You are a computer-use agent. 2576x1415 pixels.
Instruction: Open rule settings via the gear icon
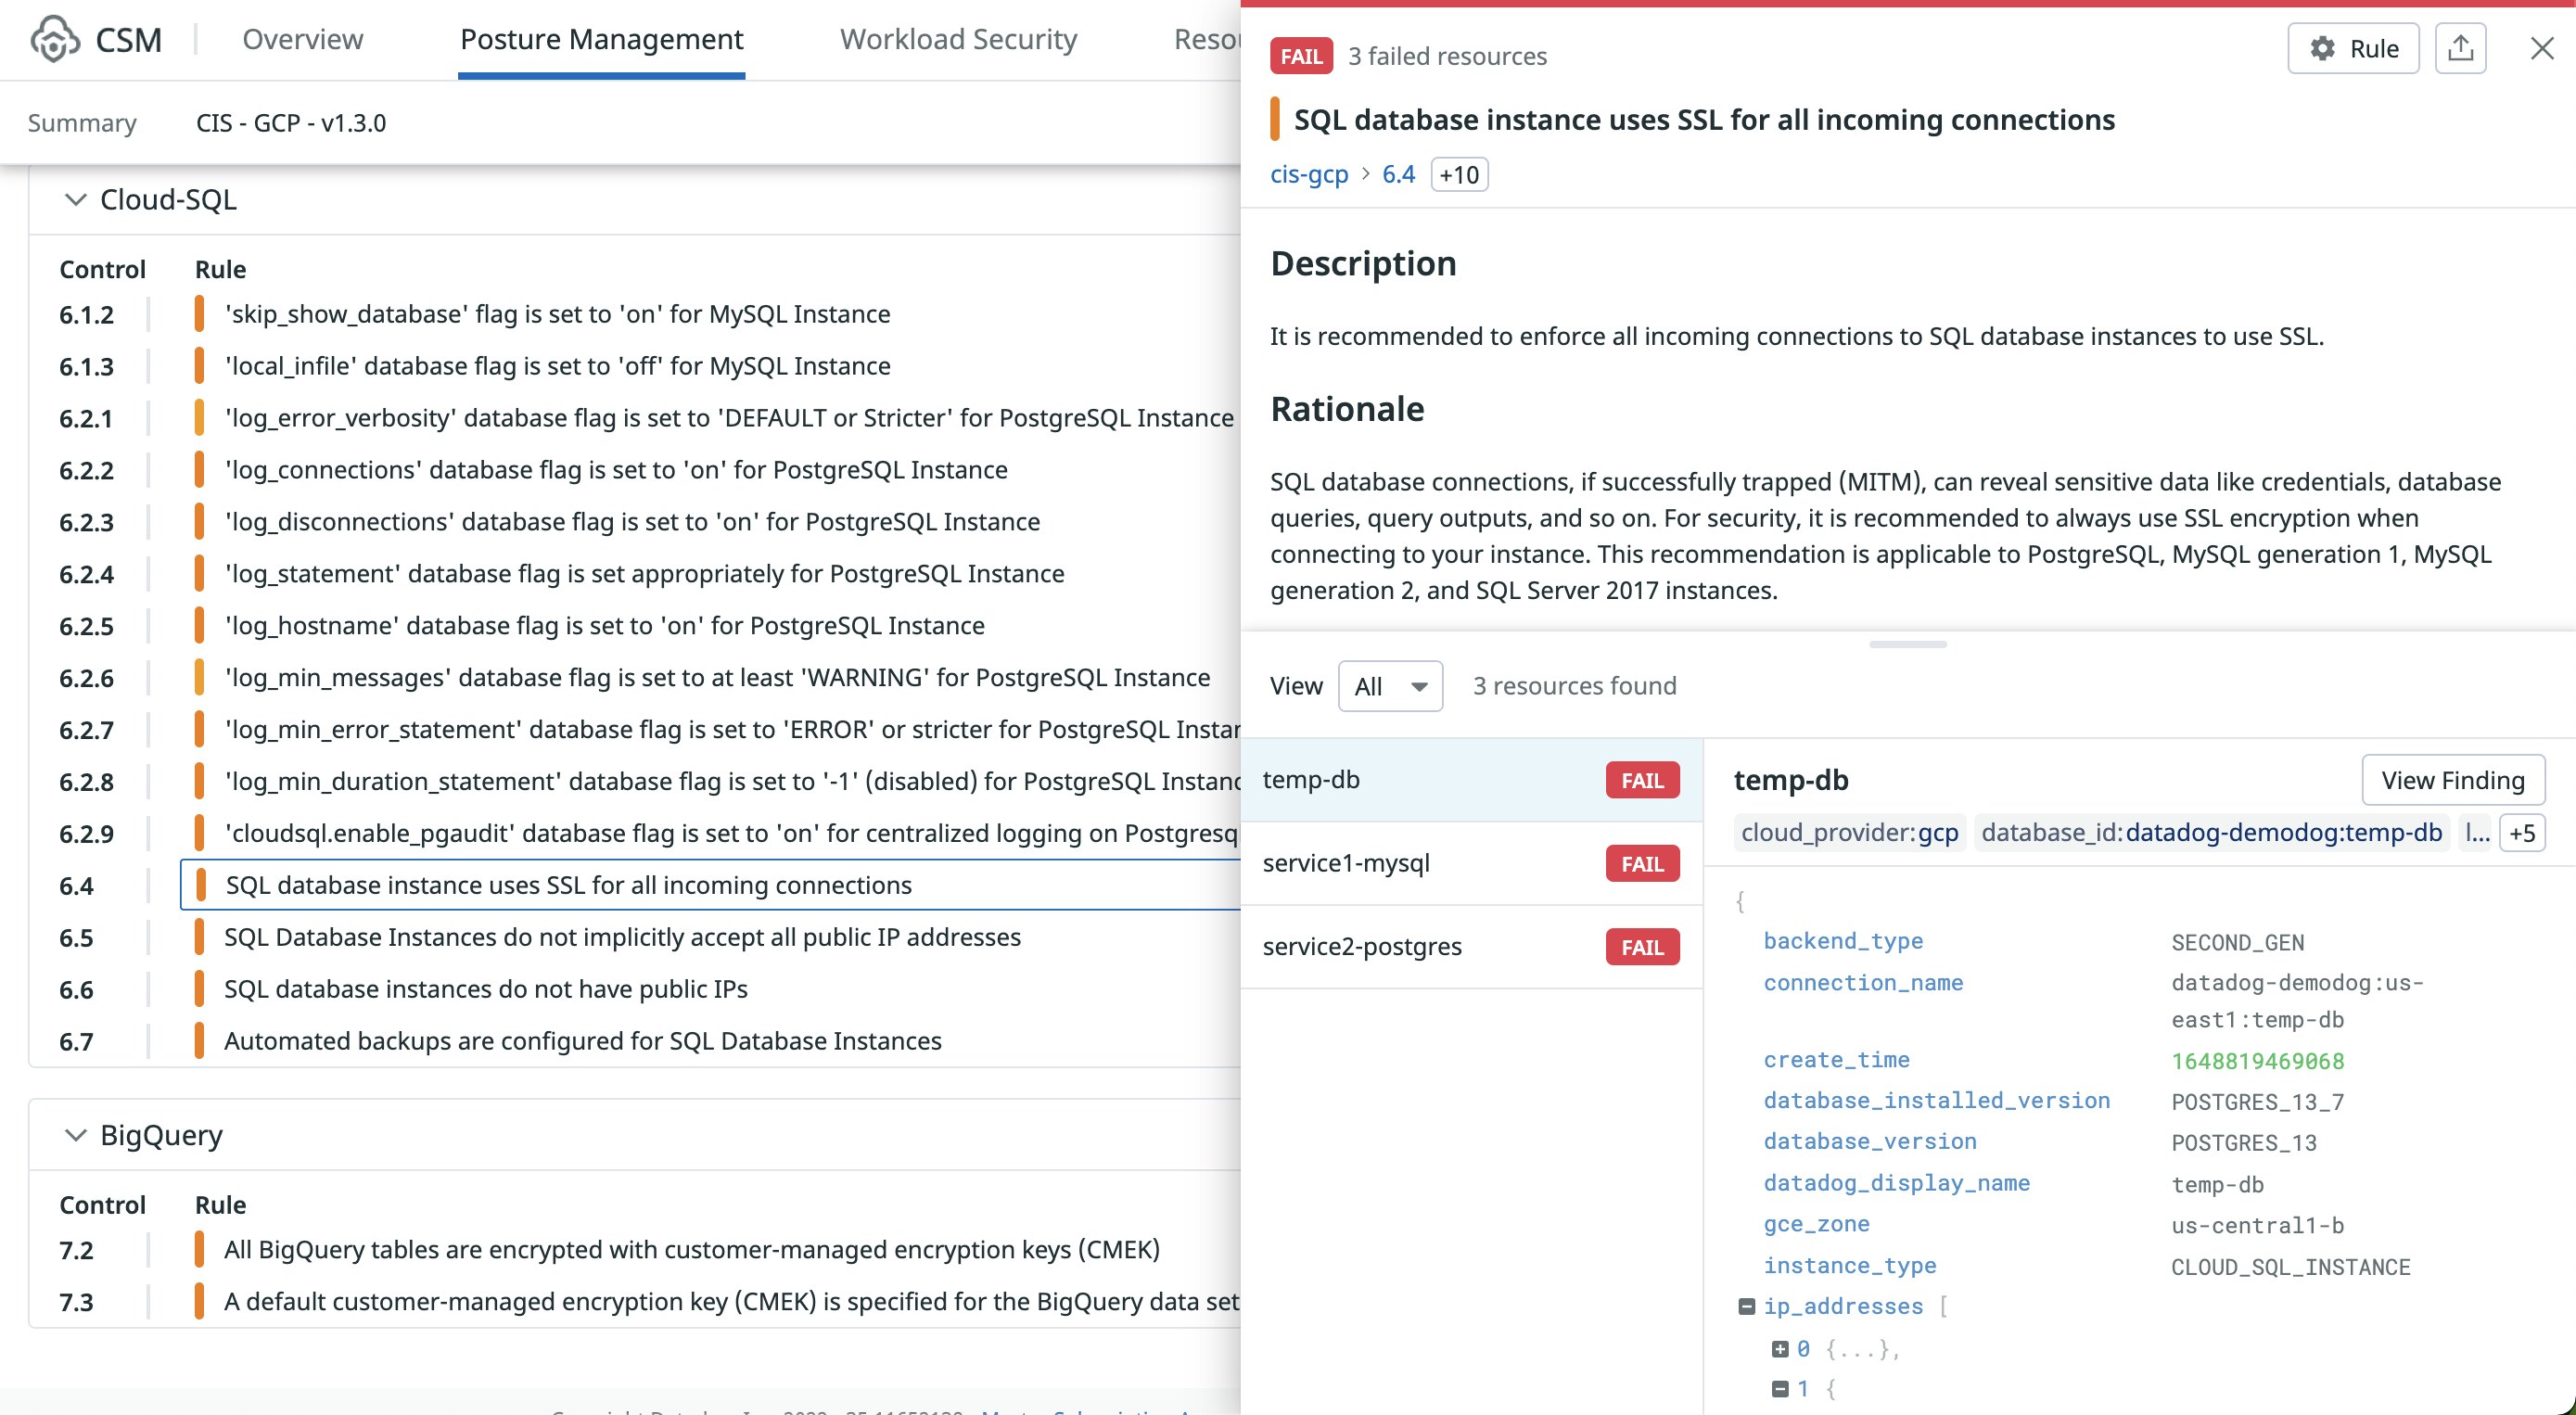(2324, 47)
